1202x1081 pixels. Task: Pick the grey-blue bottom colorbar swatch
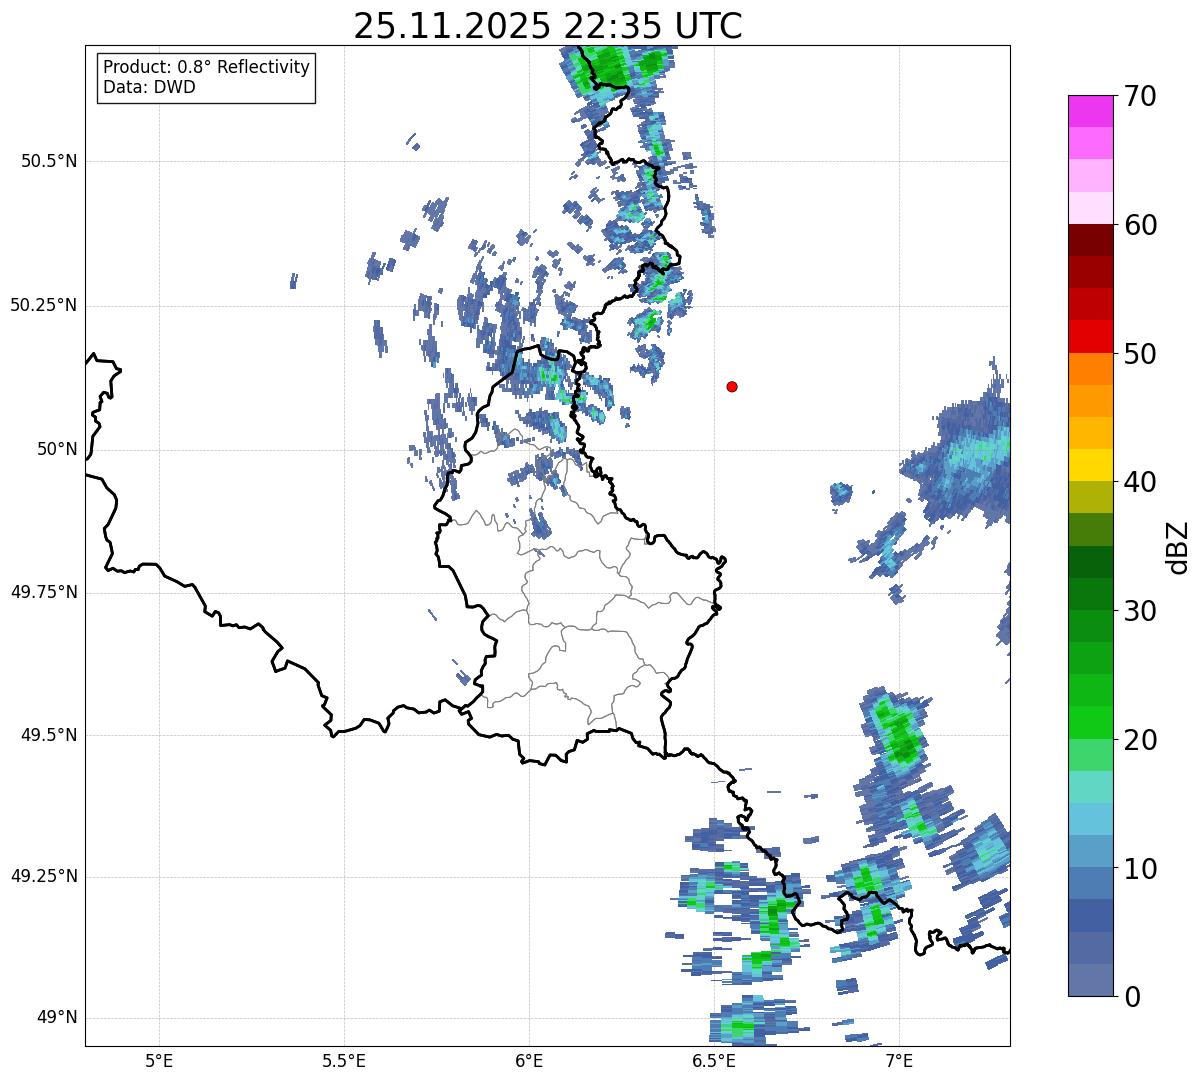pos(1091,980)
